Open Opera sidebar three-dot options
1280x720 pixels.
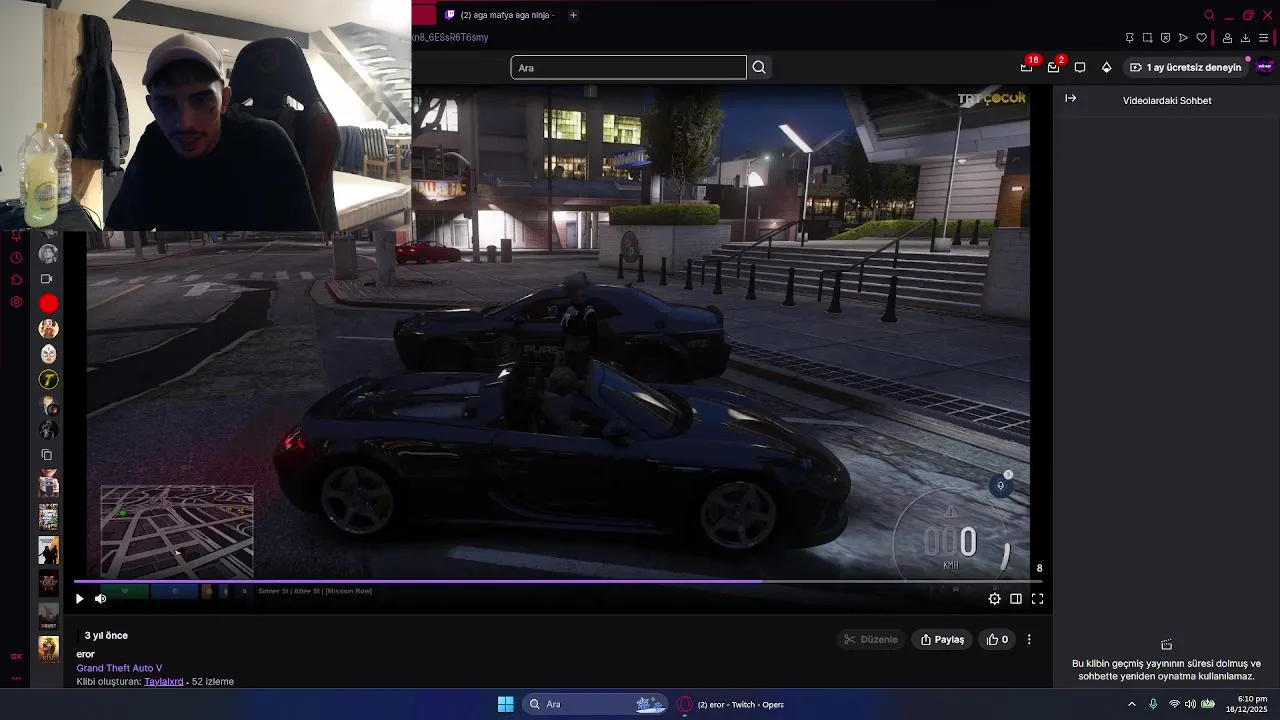coord(16,678)
